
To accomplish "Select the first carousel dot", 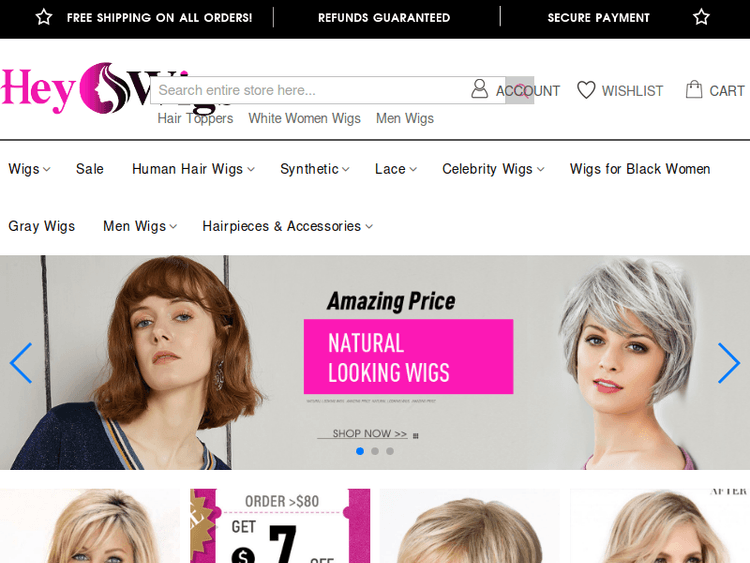I will [360, 451].
